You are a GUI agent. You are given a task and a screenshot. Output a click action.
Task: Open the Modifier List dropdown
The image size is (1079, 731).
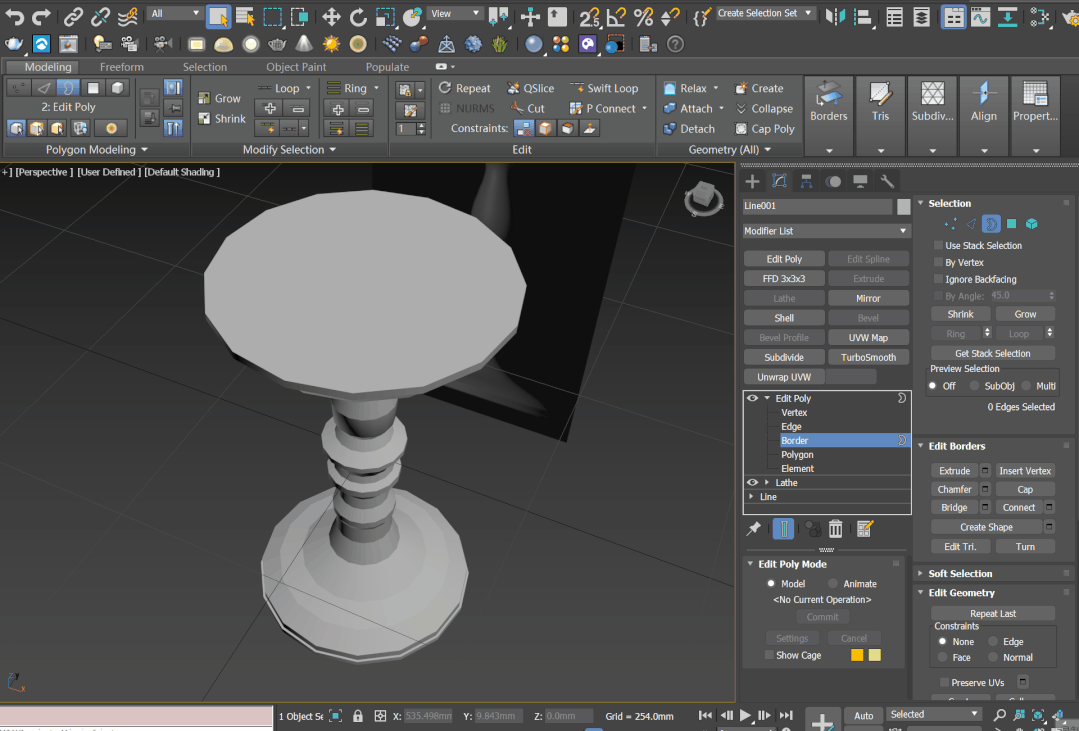(x=826, y=231)
